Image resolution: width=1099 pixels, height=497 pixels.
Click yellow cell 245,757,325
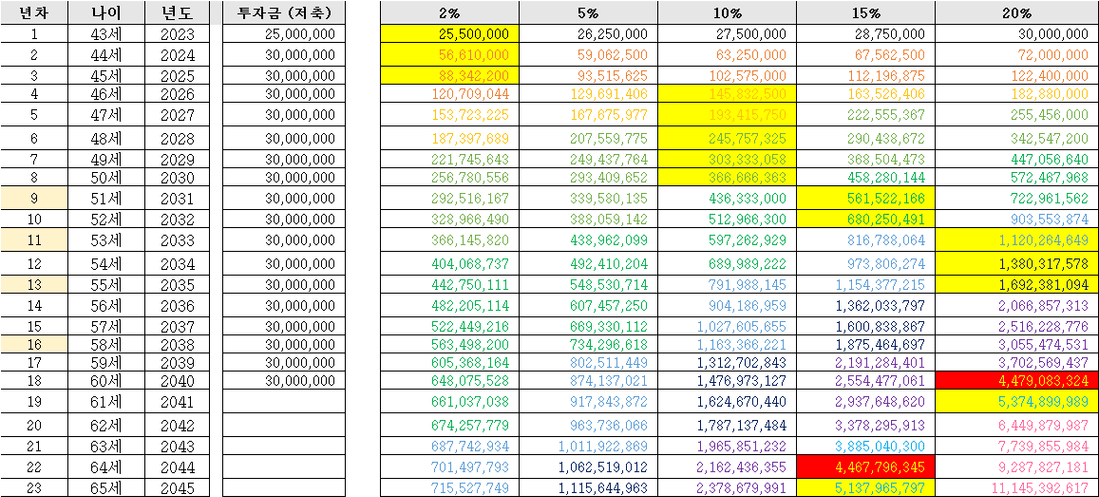[x=728, y=139]
